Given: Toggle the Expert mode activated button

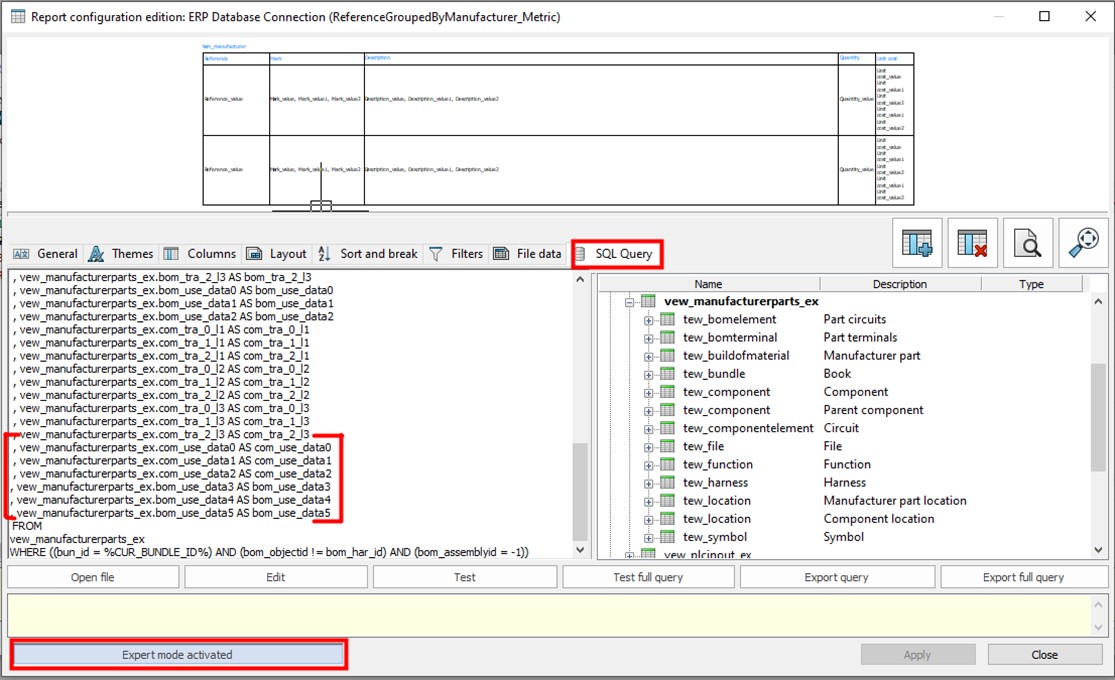Looking at the screenshot, I should click(177, 655).
